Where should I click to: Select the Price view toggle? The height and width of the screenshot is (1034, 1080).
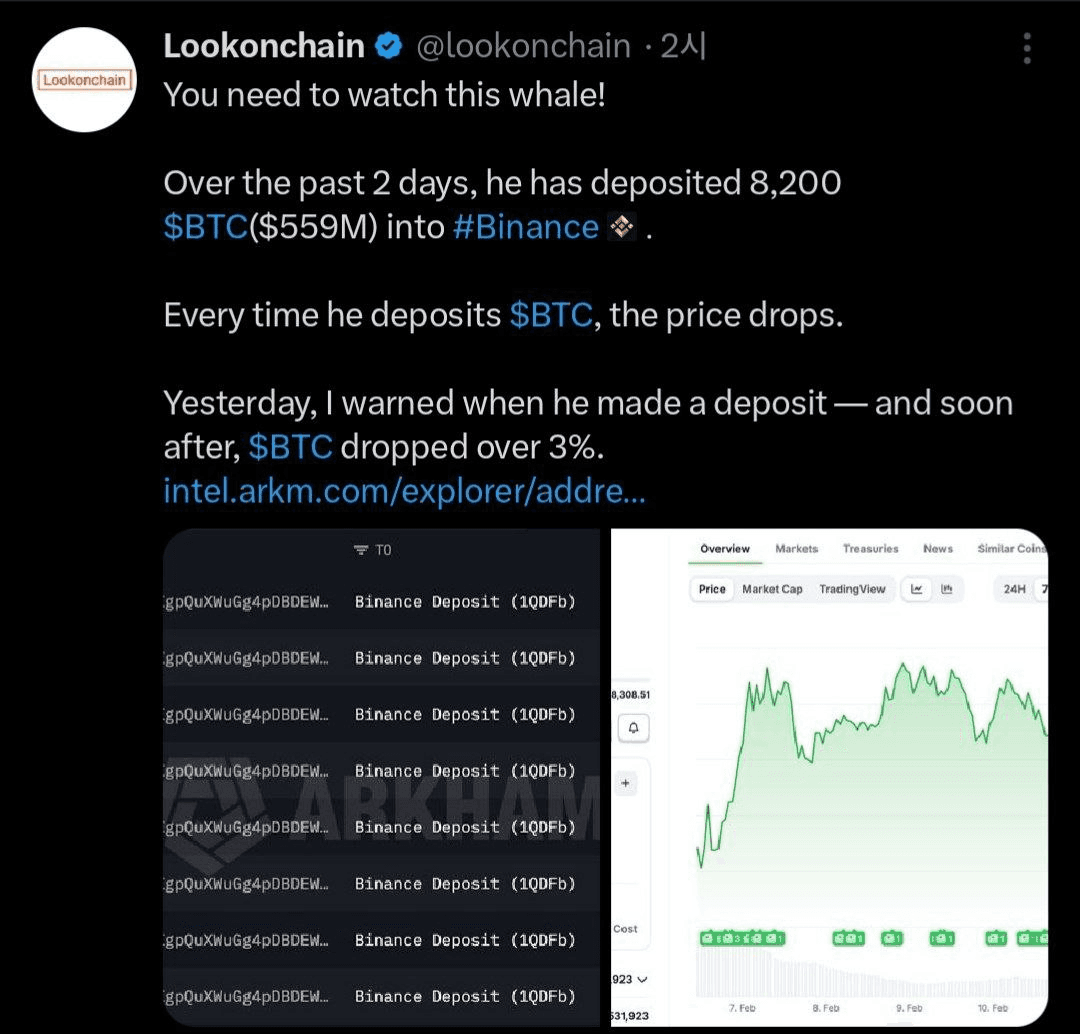click(x=712, y=589)
